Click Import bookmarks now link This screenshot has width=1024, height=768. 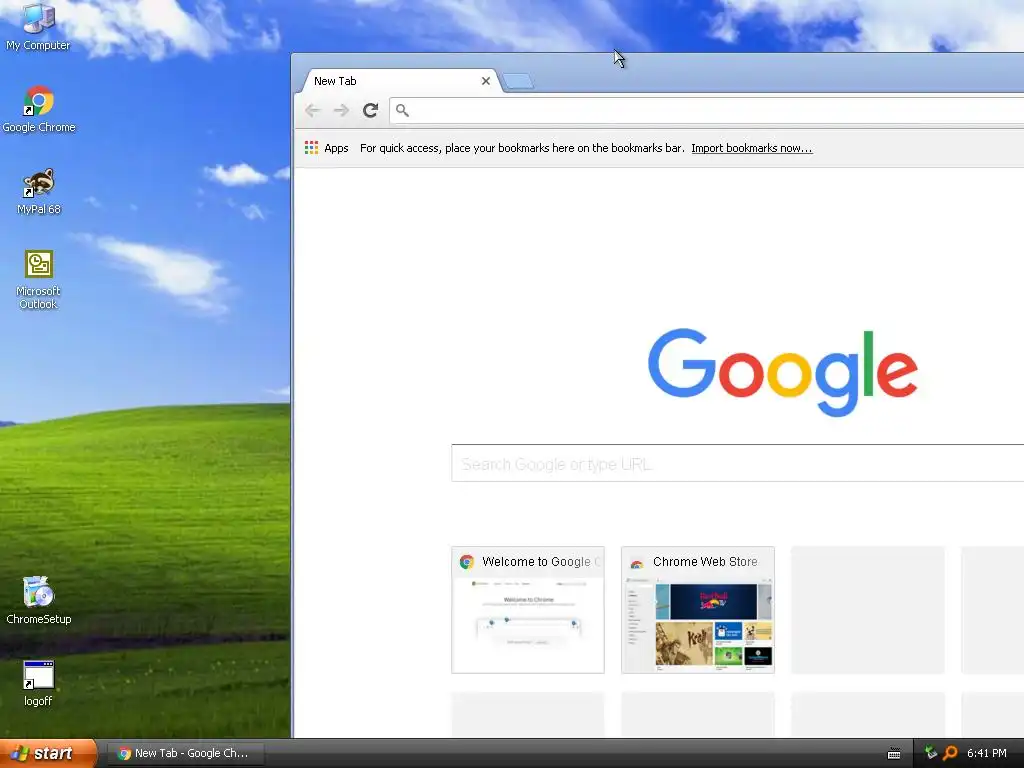pos(752,148)
